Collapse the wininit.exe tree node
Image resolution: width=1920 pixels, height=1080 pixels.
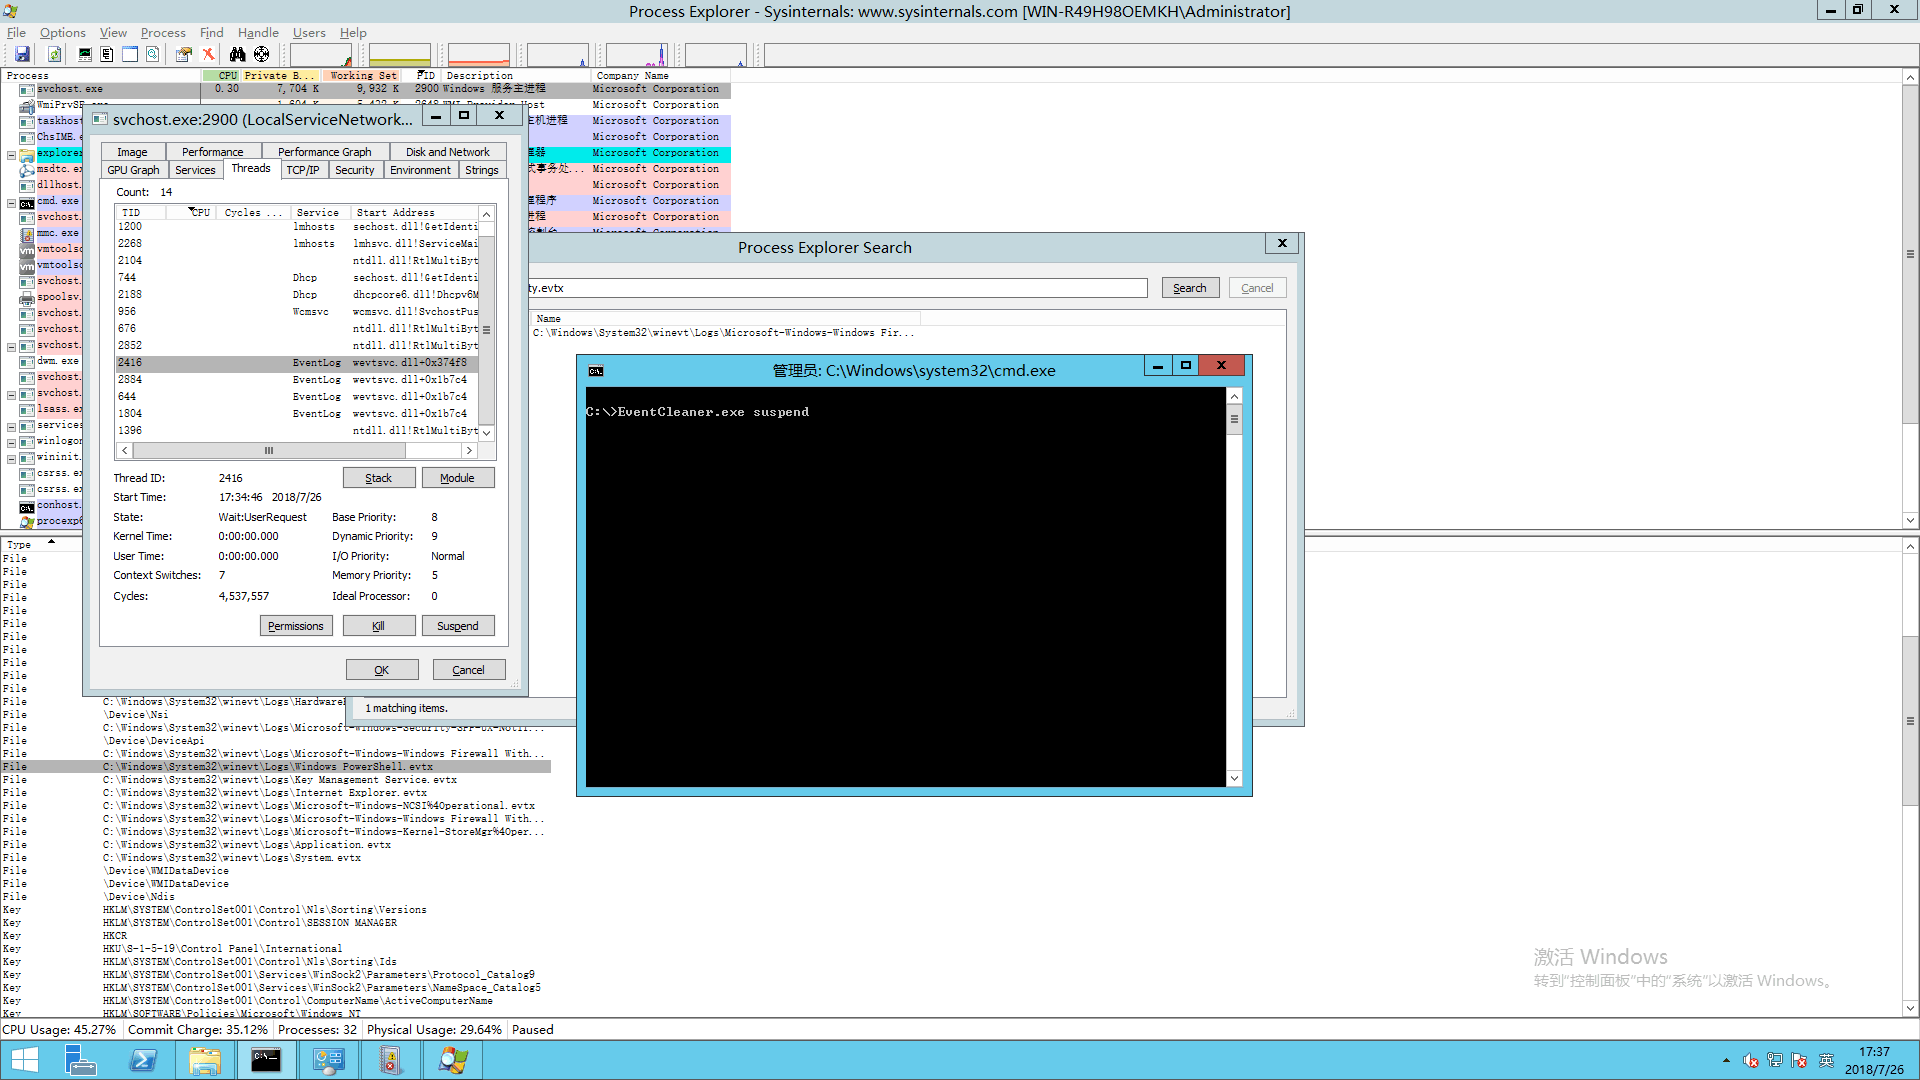tap(11, 459)
